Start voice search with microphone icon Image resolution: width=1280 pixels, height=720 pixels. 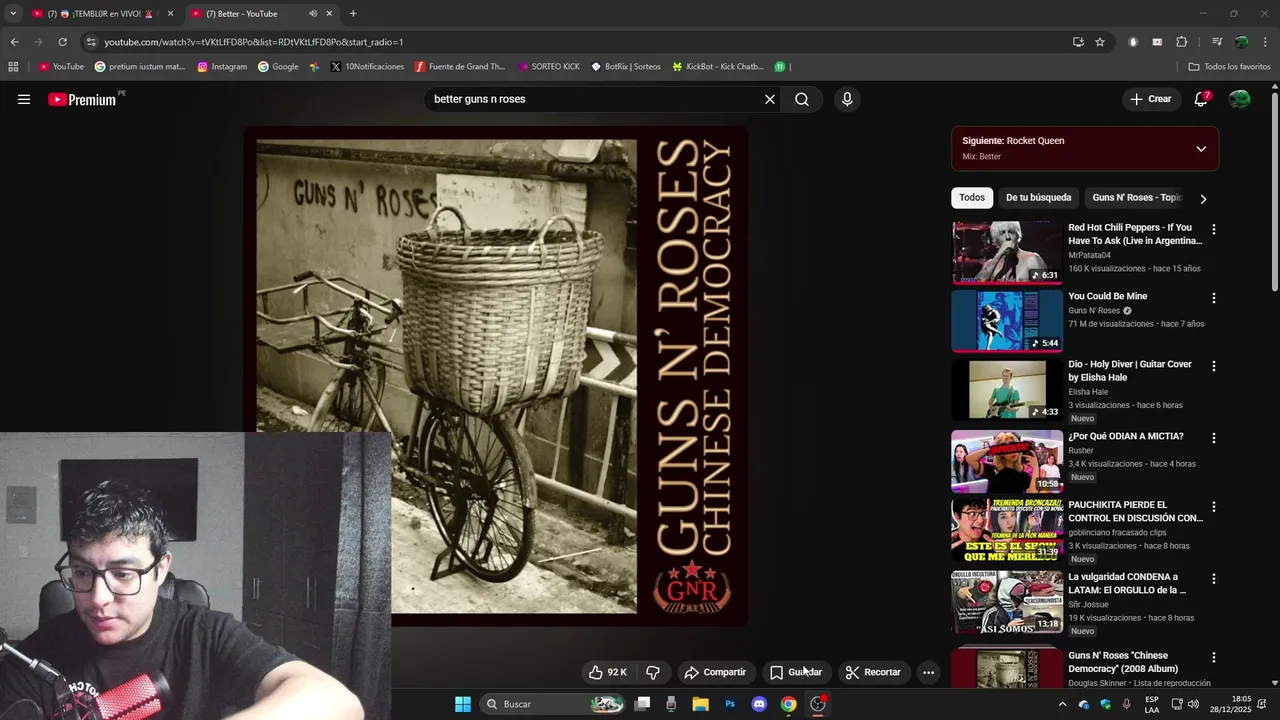coord(847,99)
